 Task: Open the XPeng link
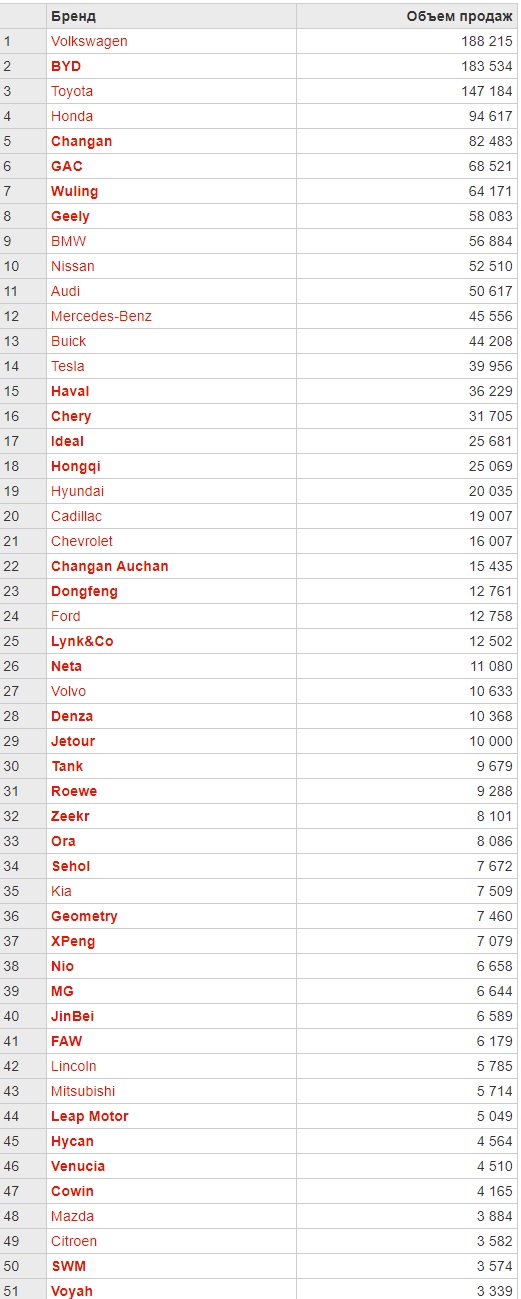click(x=73, y=941)
